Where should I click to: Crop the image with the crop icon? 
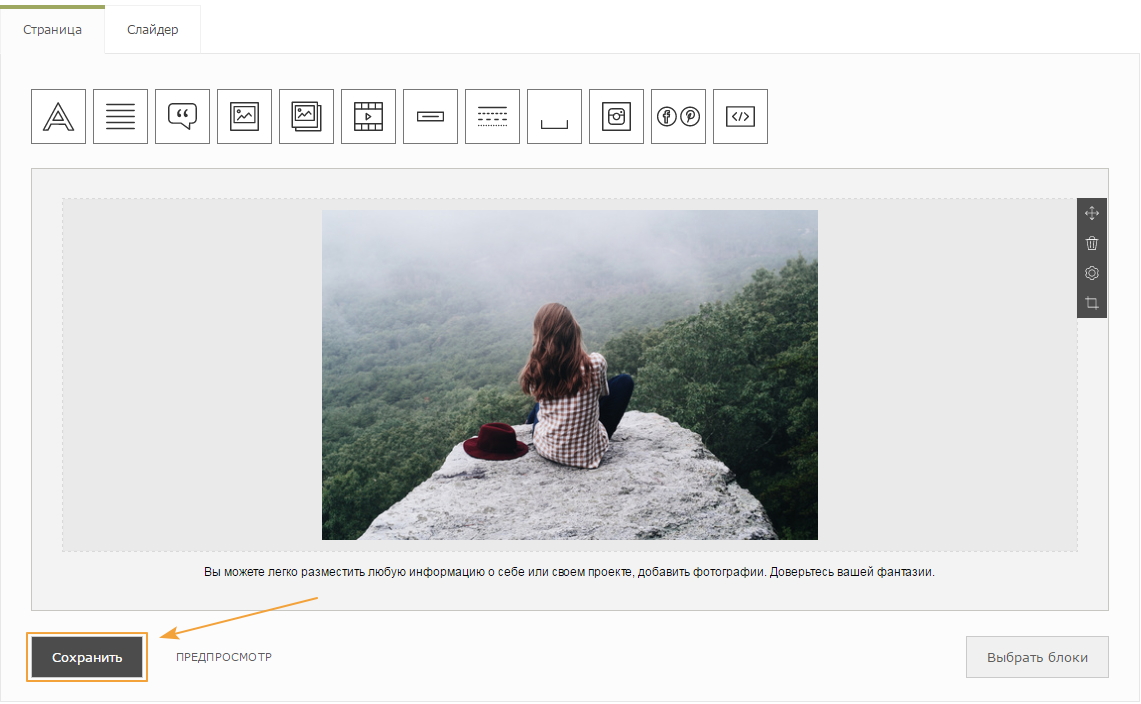coord(1092,303)
